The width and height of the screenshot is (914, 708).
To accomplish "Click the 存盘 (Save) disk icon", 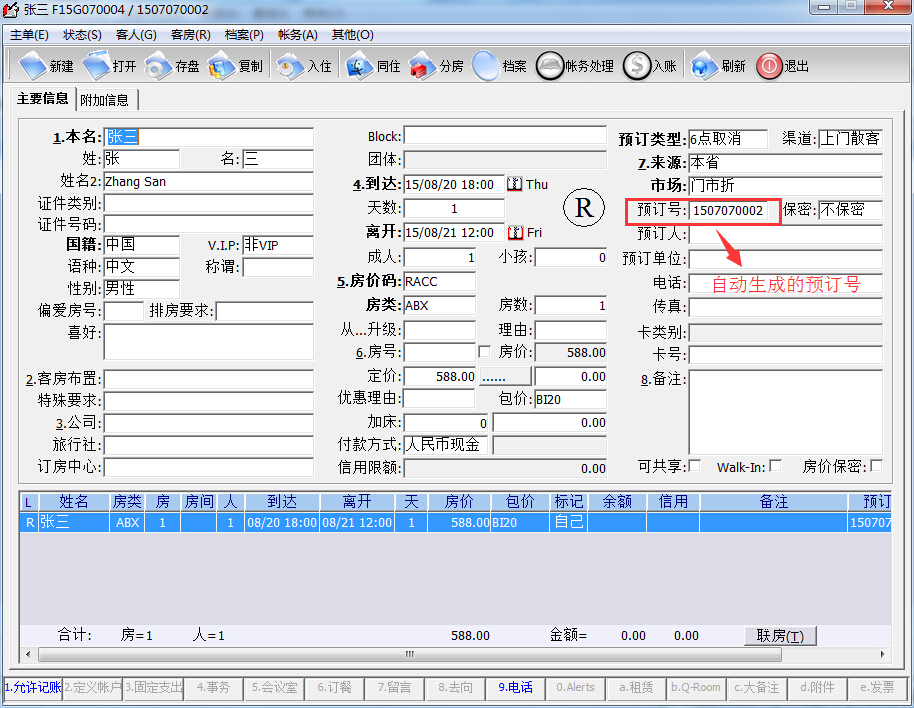I will pyautogui.click(x=158, y=66).
